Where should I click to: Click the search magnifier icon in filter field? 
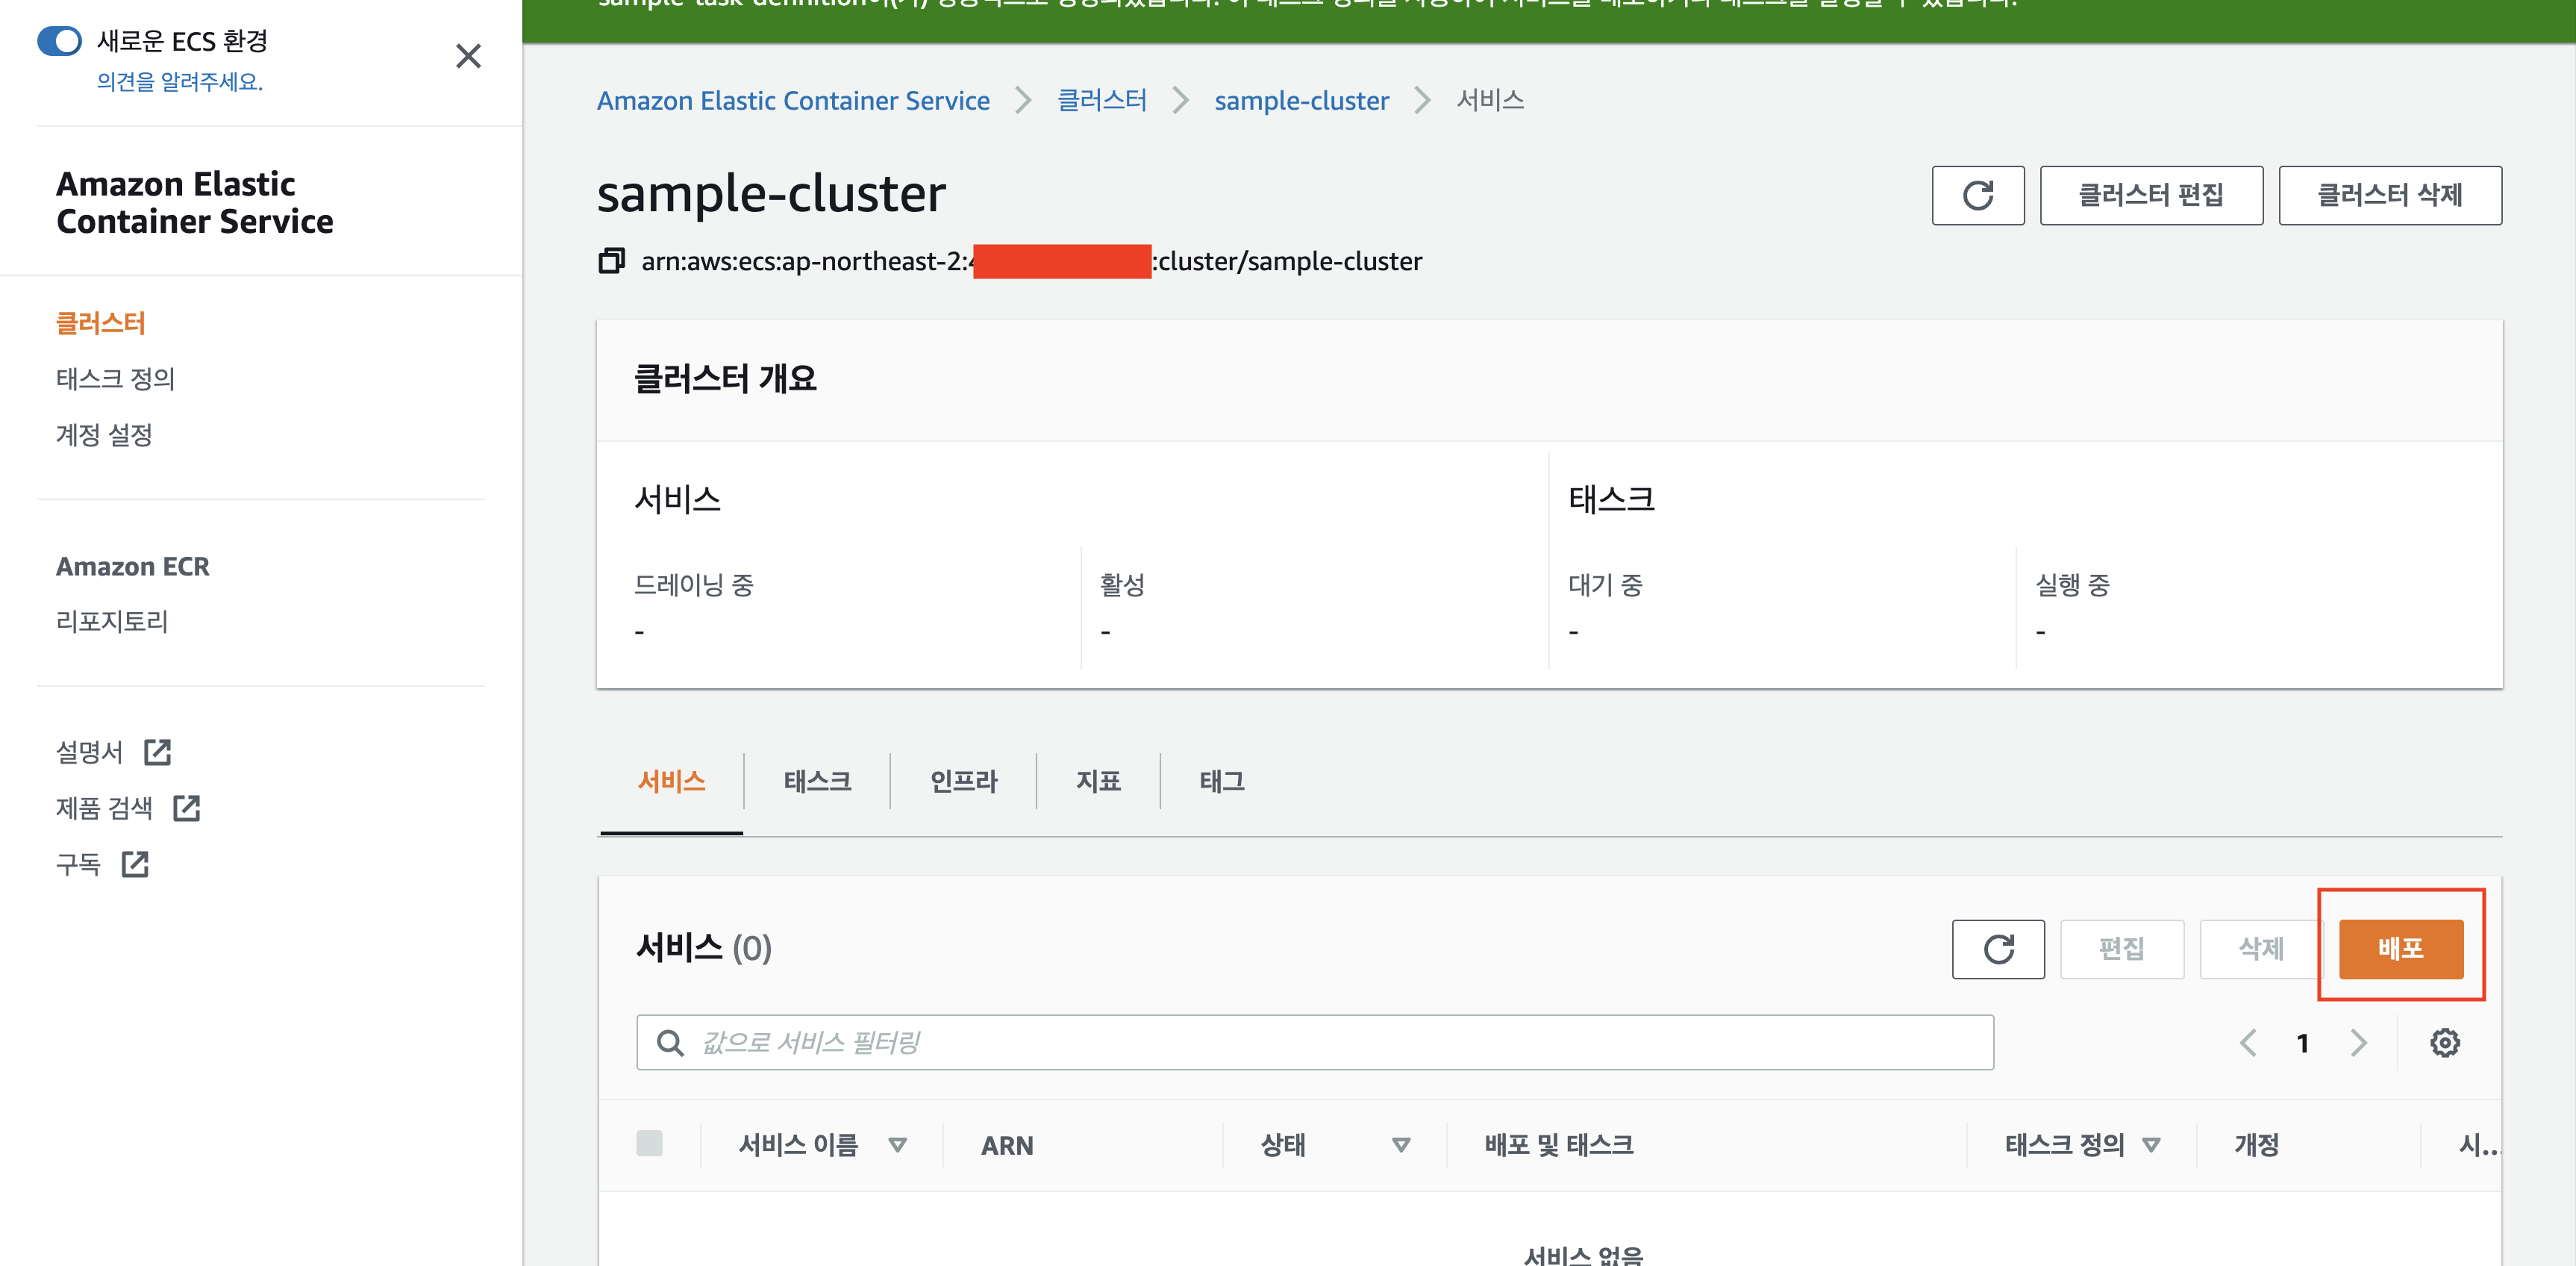click(x=670, y=1043)
